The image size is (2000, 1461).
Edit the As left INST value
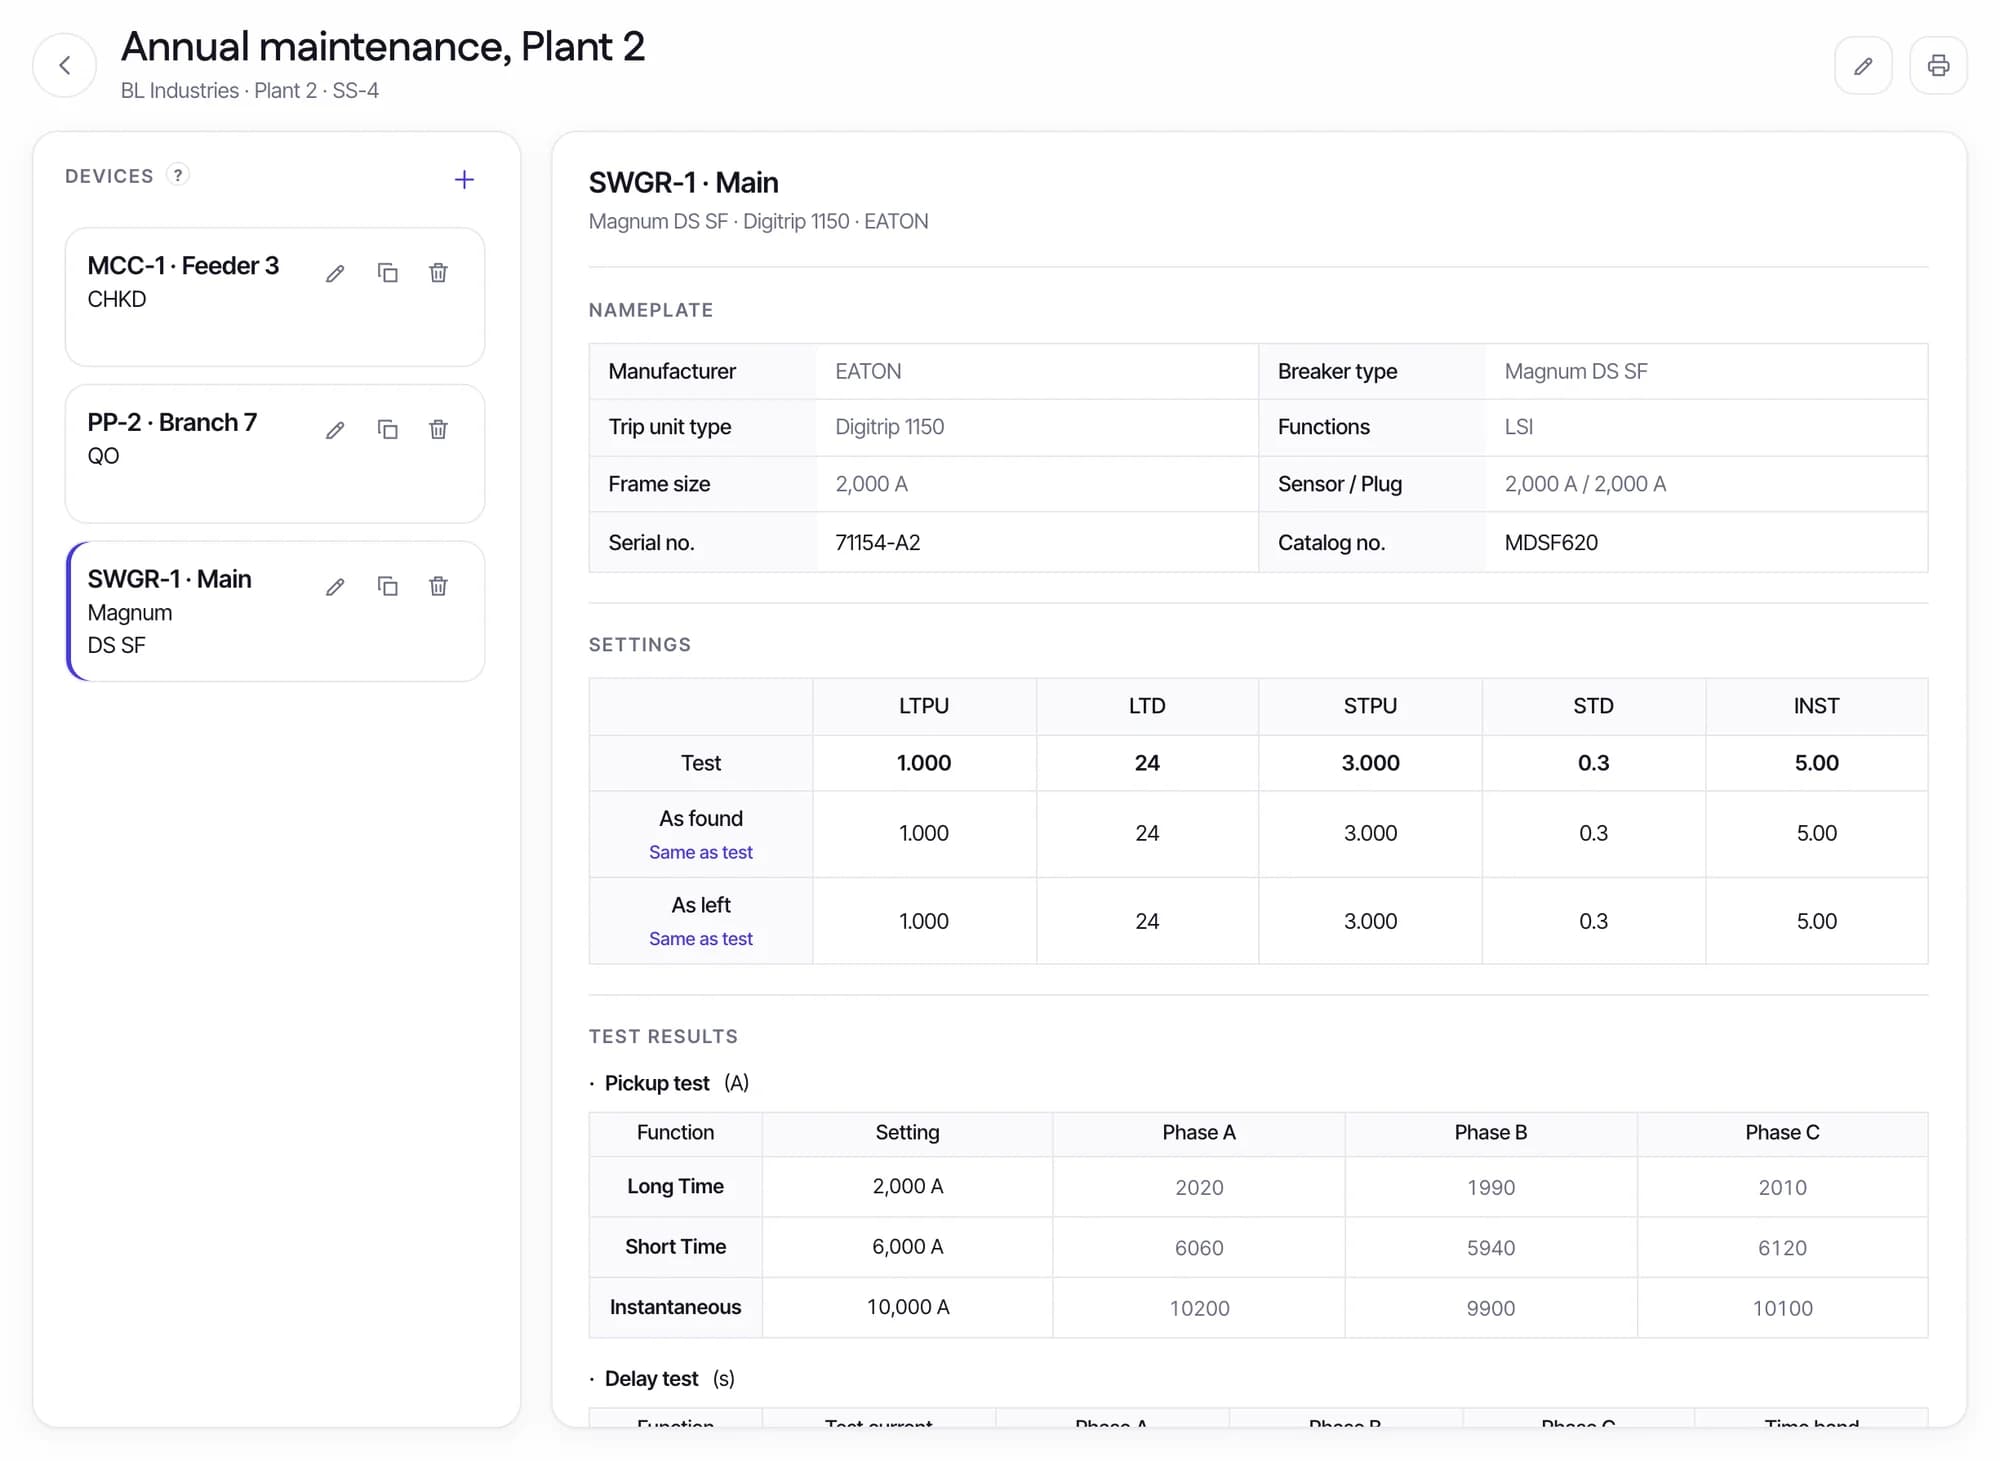(x=1816, y=921)
